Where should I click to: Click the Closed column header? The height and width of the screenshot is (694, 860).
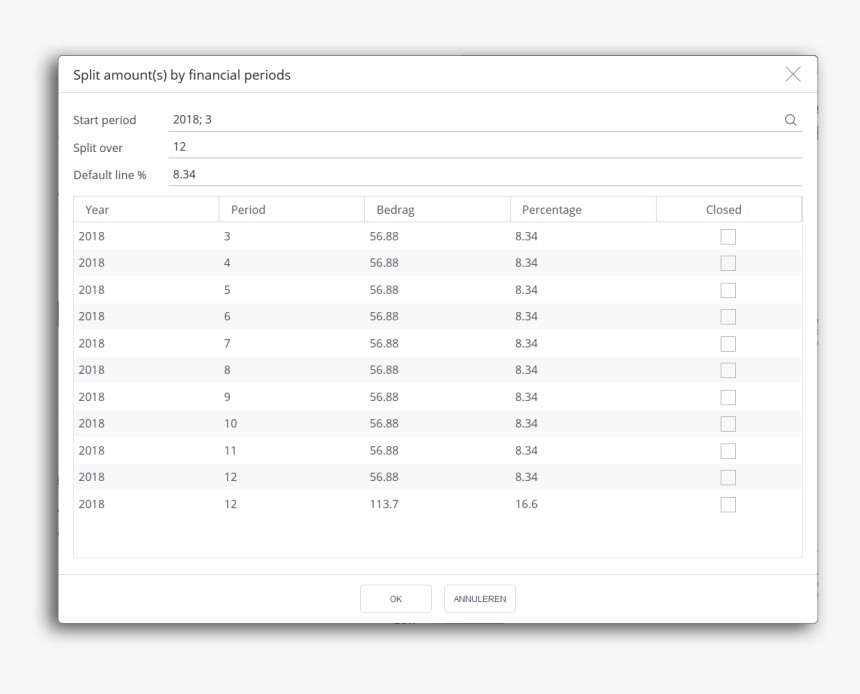729,210
